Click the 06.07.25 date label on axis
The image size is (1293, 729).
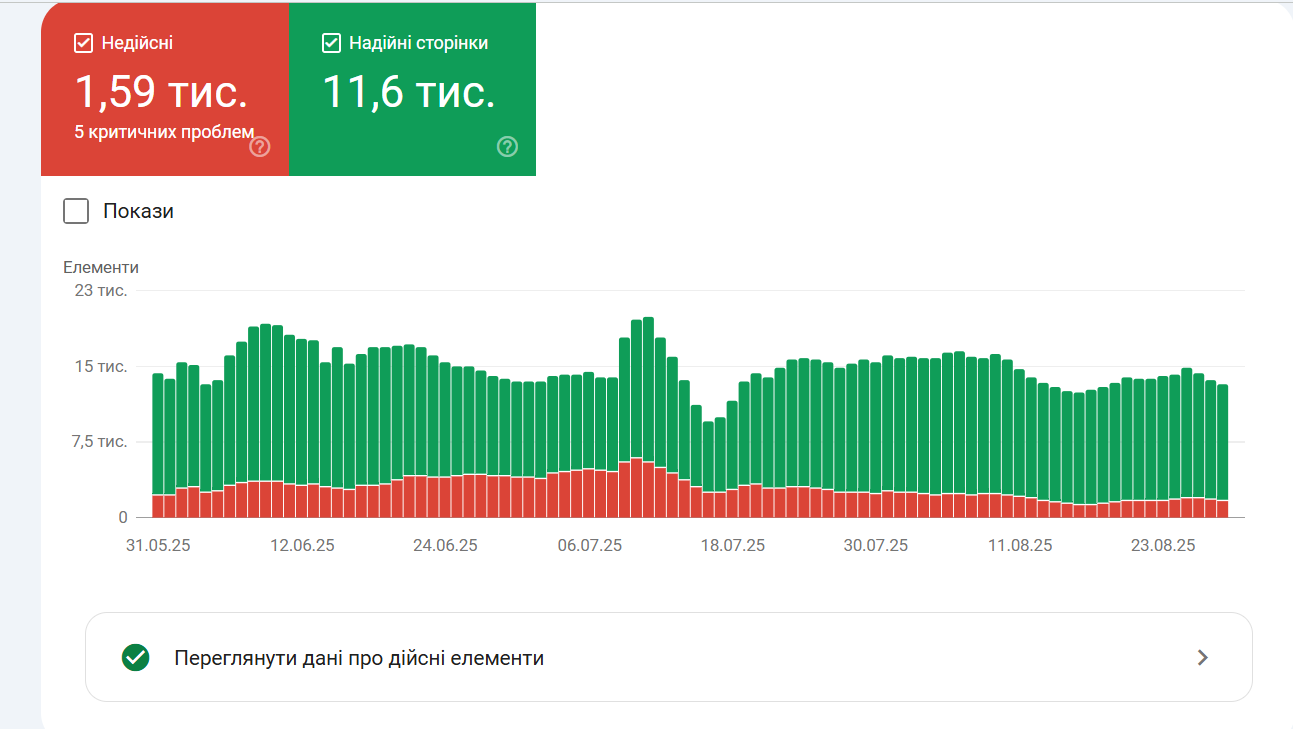[x=590, y=545]
